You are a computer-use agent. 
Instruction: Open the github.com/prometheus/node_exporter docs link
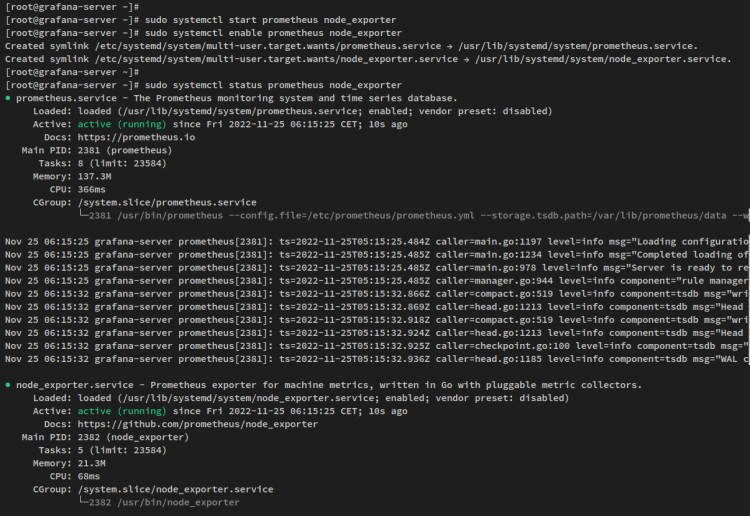click(198, 424)
